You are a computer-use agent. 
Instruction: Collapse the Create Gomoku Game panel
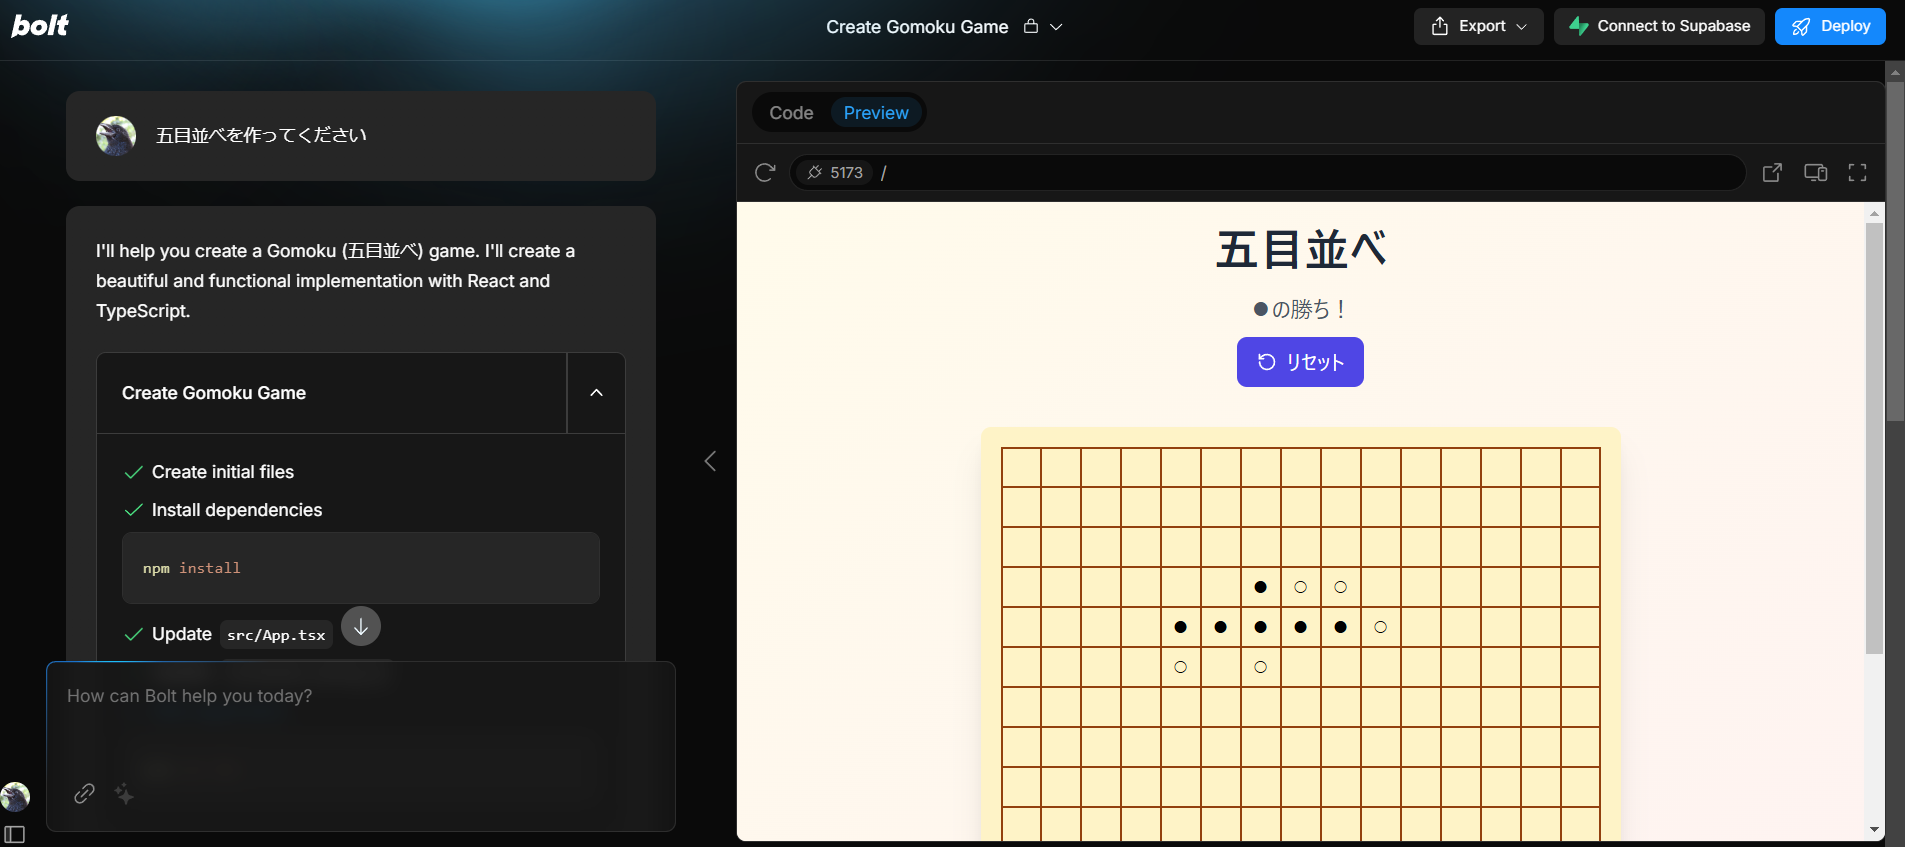click(596, 393)
